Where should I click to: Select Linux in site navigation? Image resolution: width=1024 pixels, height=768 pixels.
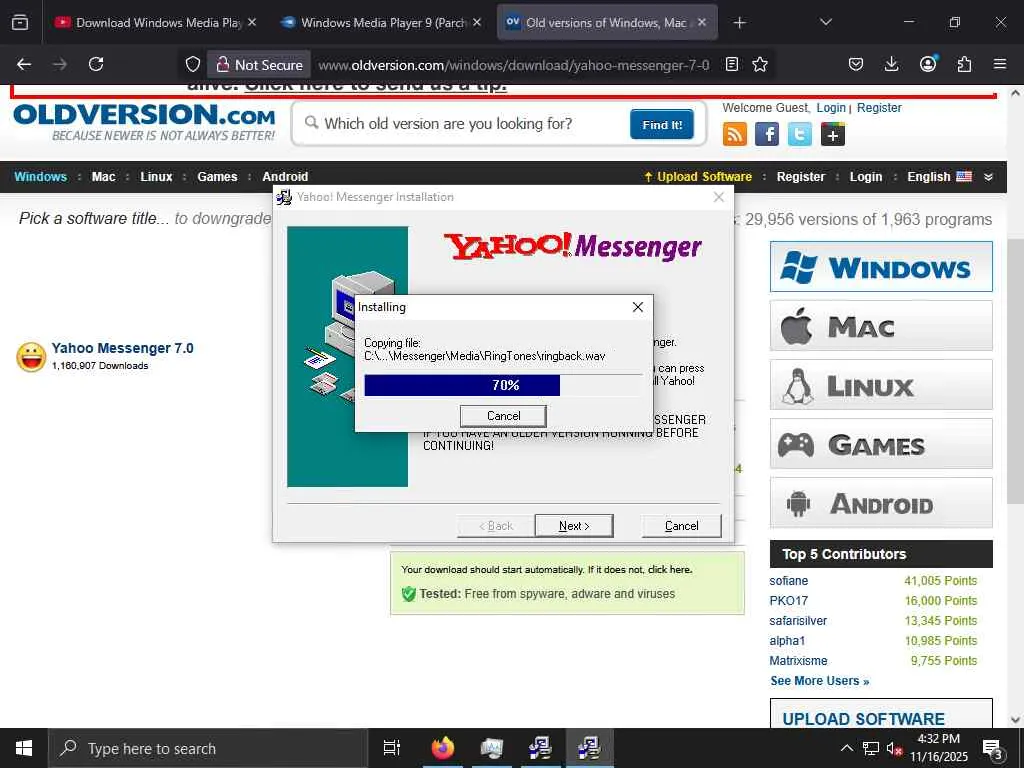pos(156,176)
